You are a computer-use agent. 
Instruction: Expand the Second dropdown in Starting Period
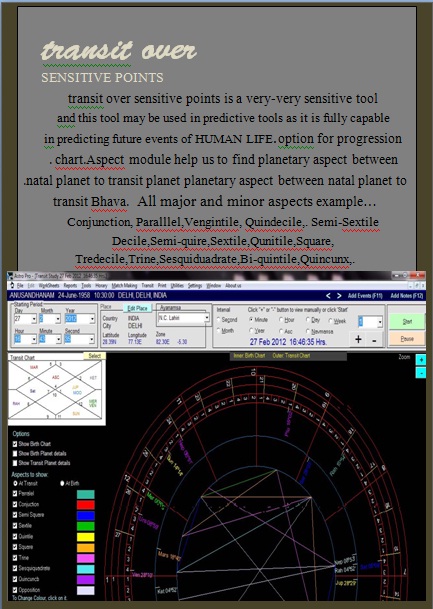point(92,339)
